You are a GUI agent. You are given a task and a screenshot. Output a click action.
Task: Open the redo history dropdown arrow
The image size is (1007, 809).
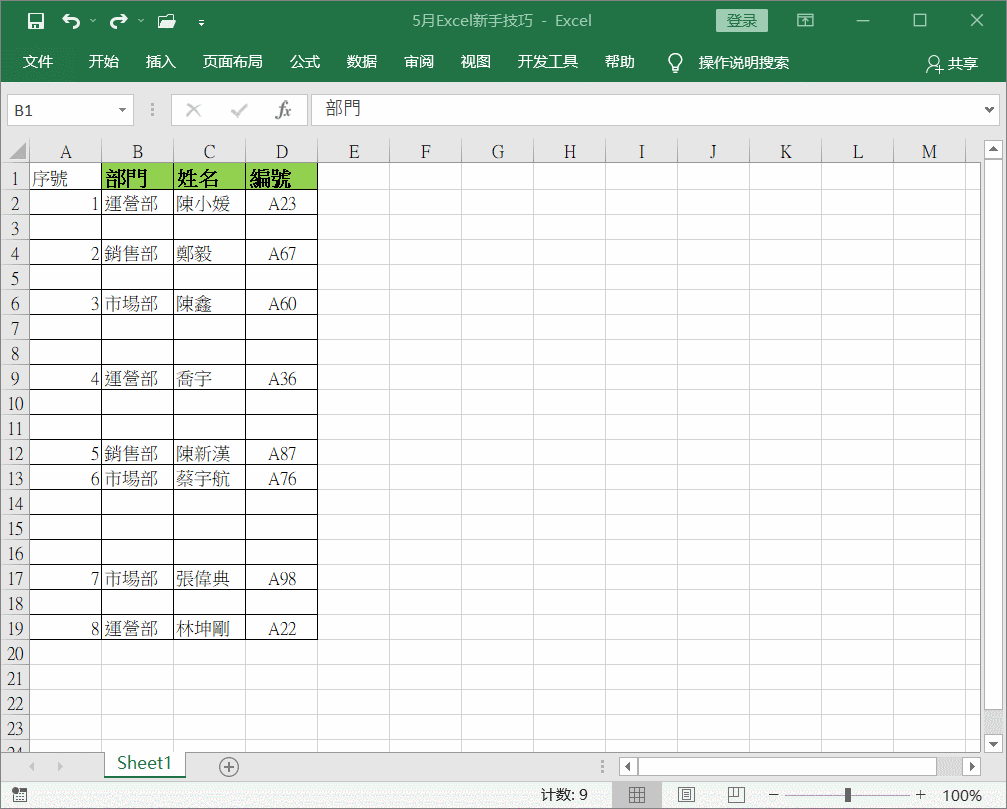tap(141, 21)
